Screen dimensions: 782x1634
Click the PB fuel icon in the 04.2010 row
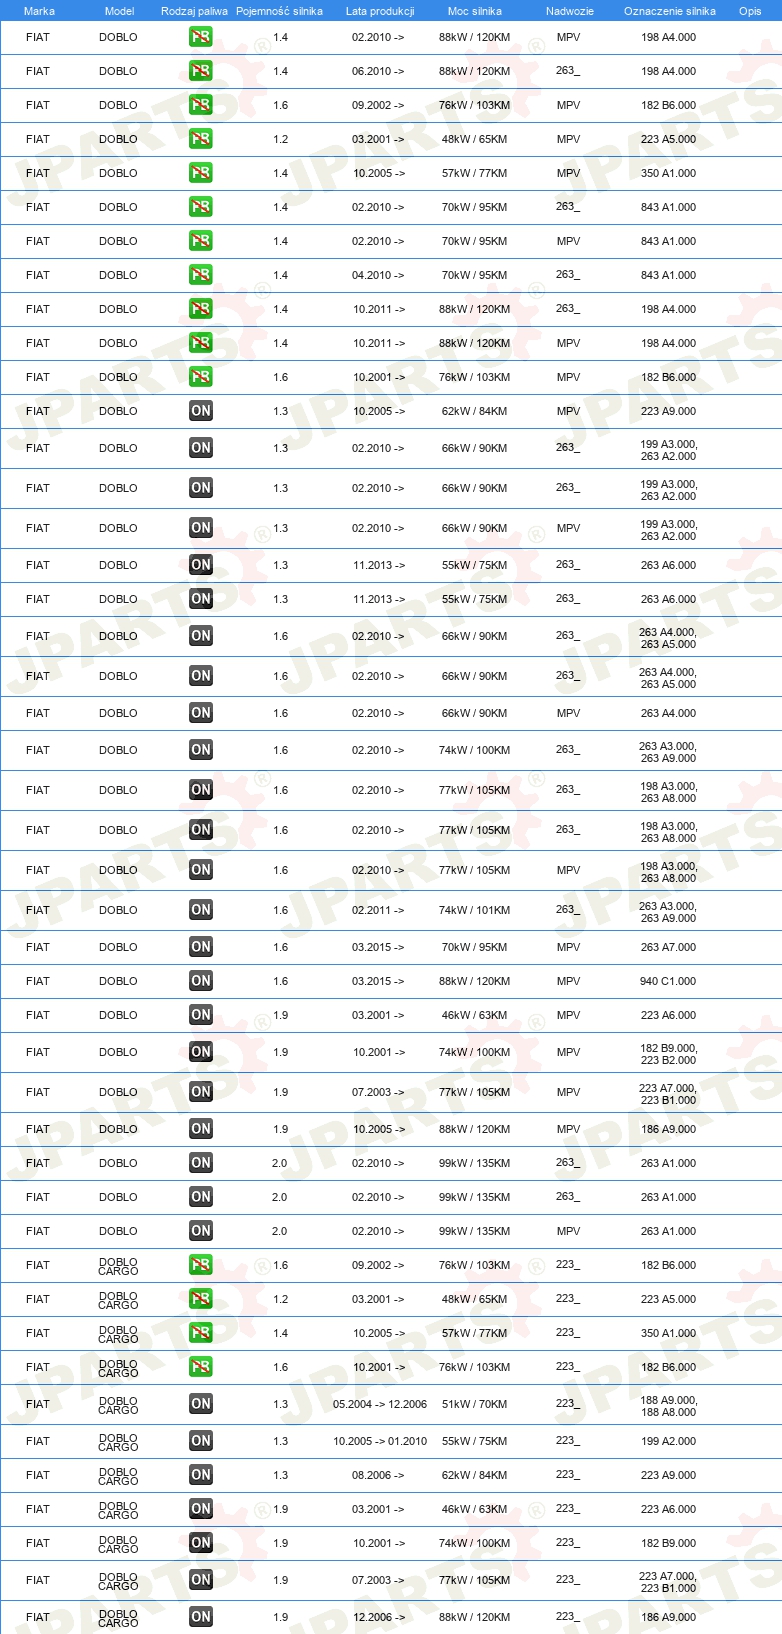pyautogui.click(x=201, y=275)
